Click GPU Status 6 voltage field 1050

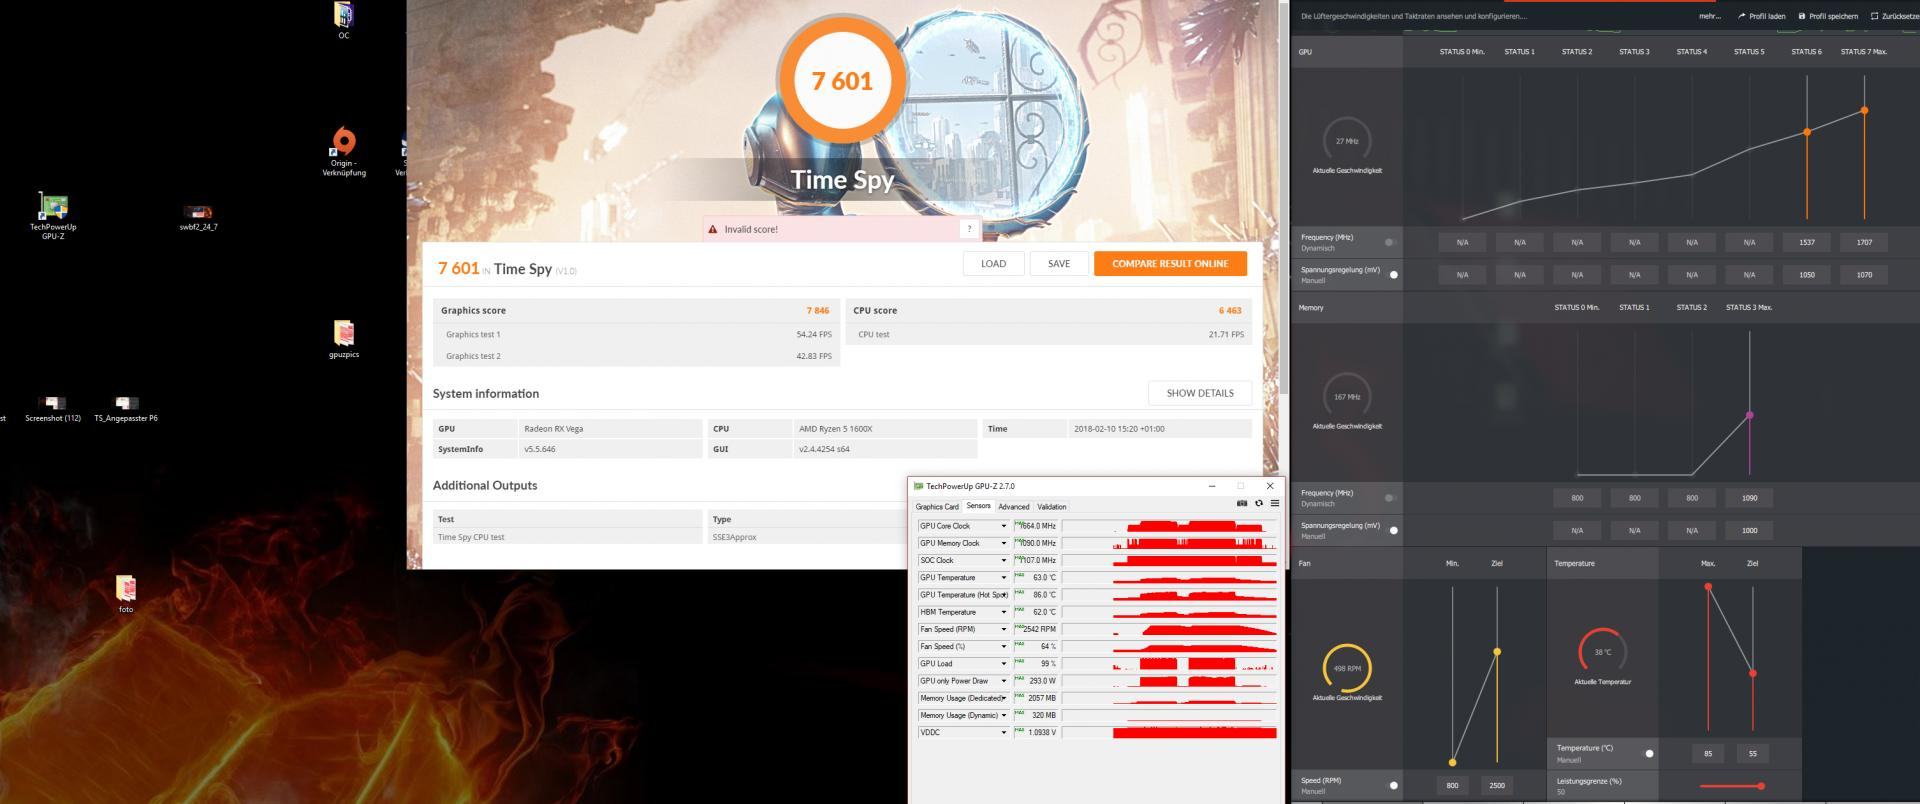1807,274
